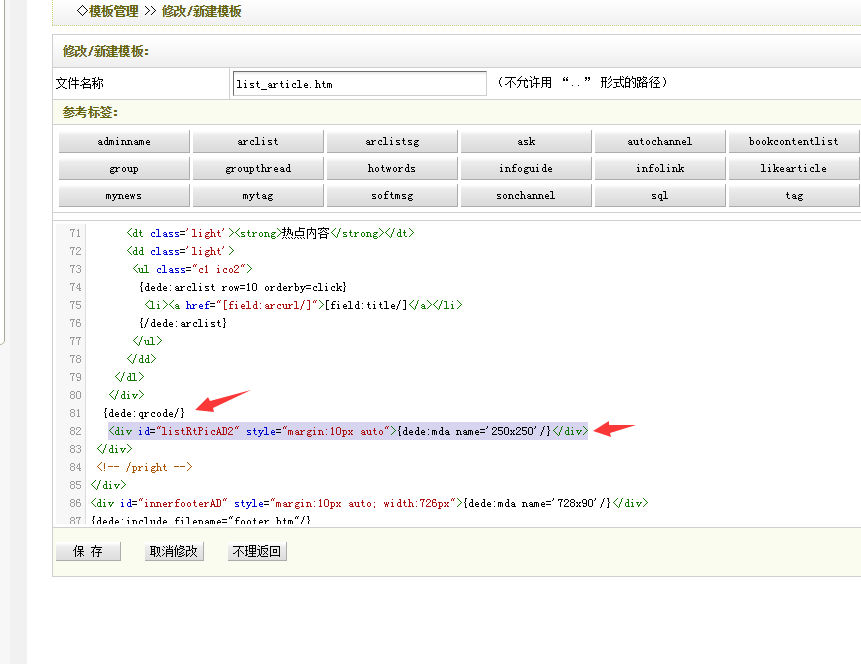Select the arclistsg tag button
861x664 pixels.
(x=392, y=141)
